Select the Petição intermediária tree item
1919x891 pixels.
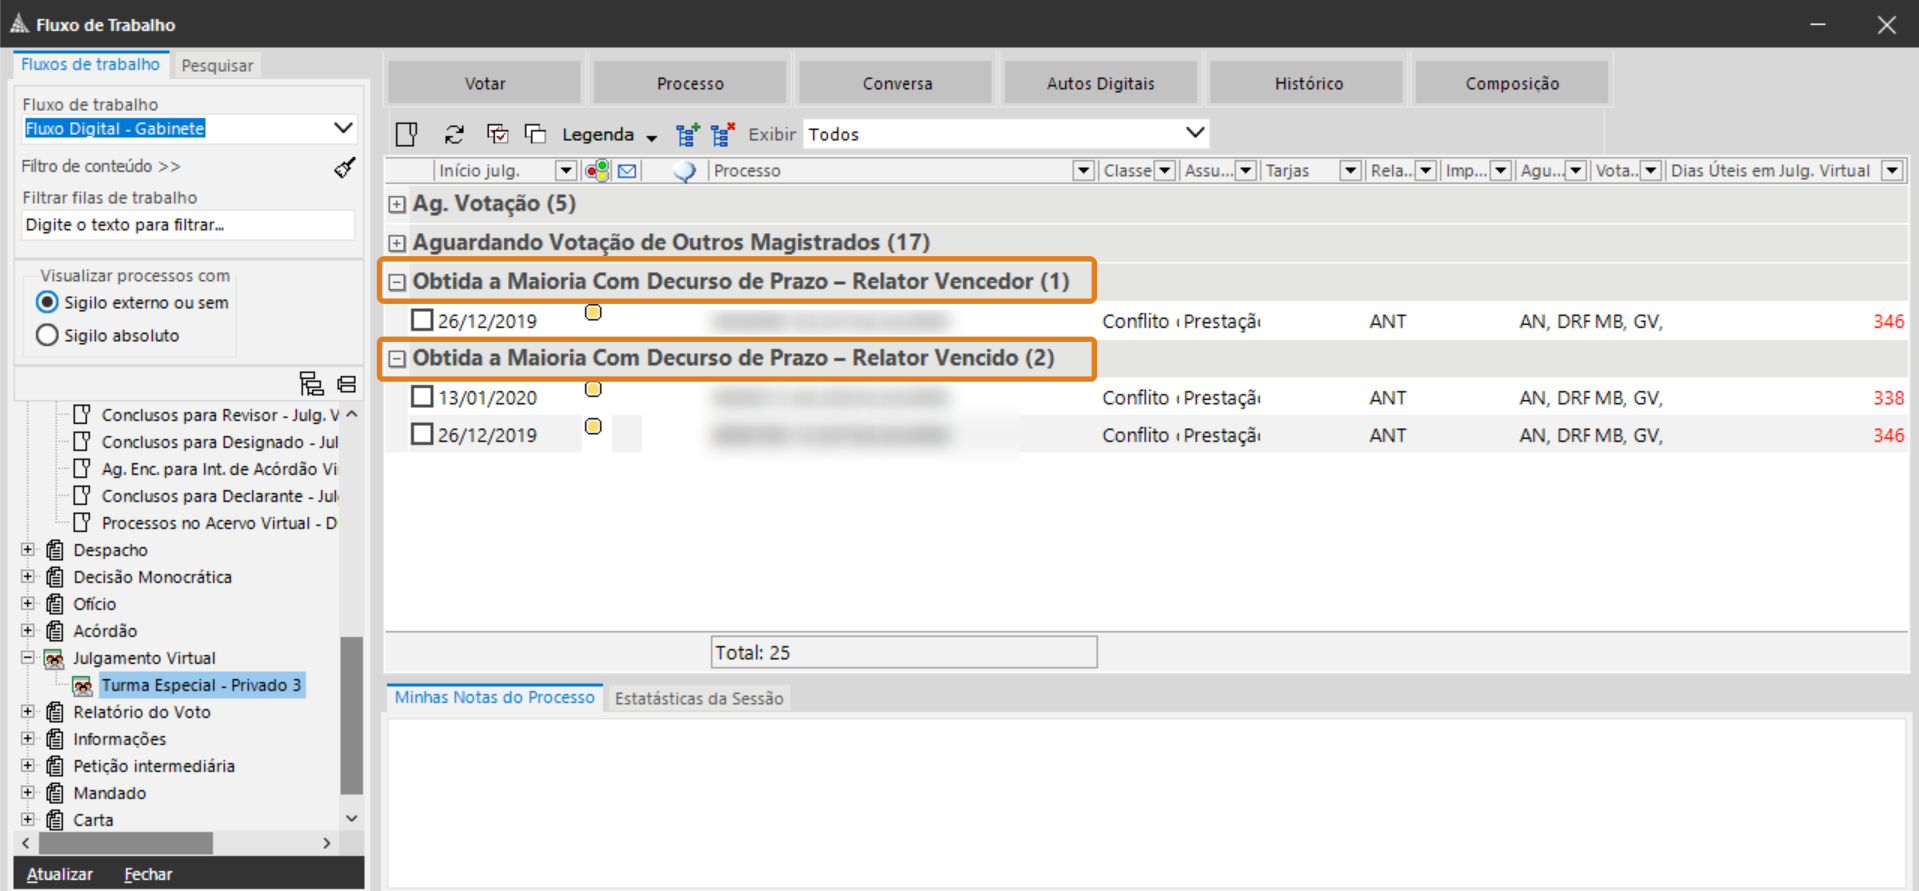[x=154, y=766]
